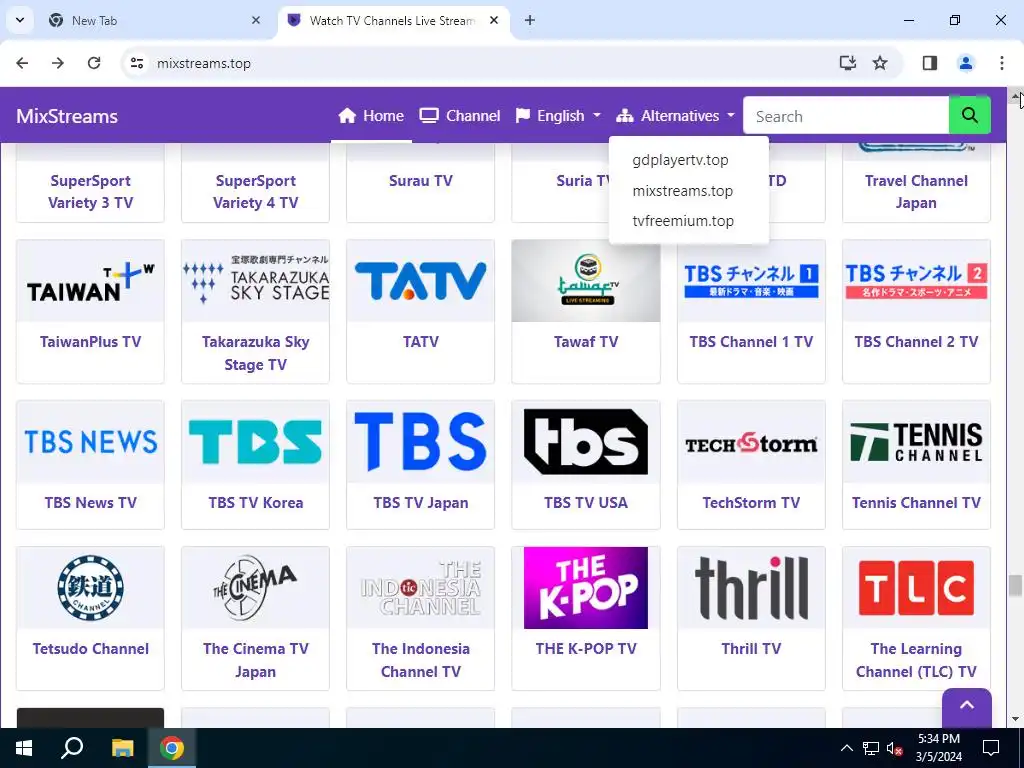Click the language flag icon
Viewport: 1024px width, 768px height.
click(522, 116)
